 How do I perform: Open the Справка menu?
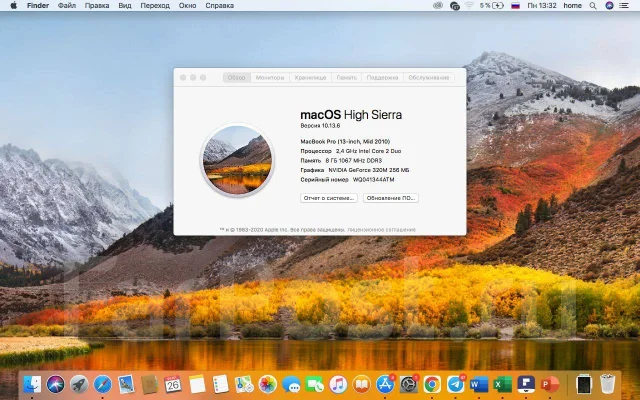[220, 6]
